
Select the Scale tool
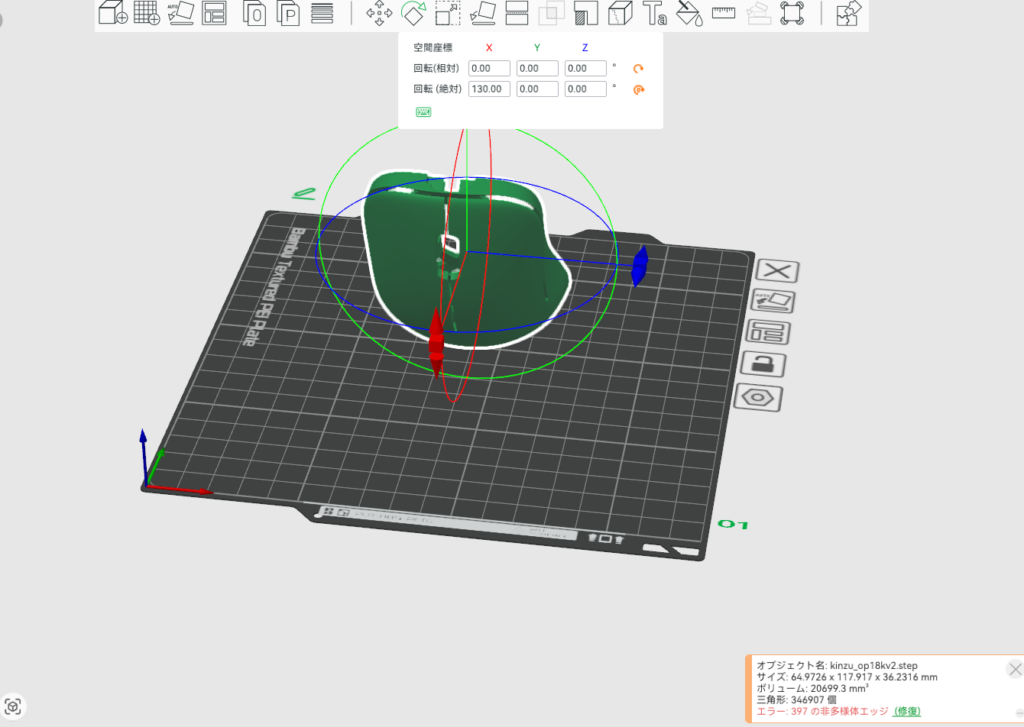[448, 13]
